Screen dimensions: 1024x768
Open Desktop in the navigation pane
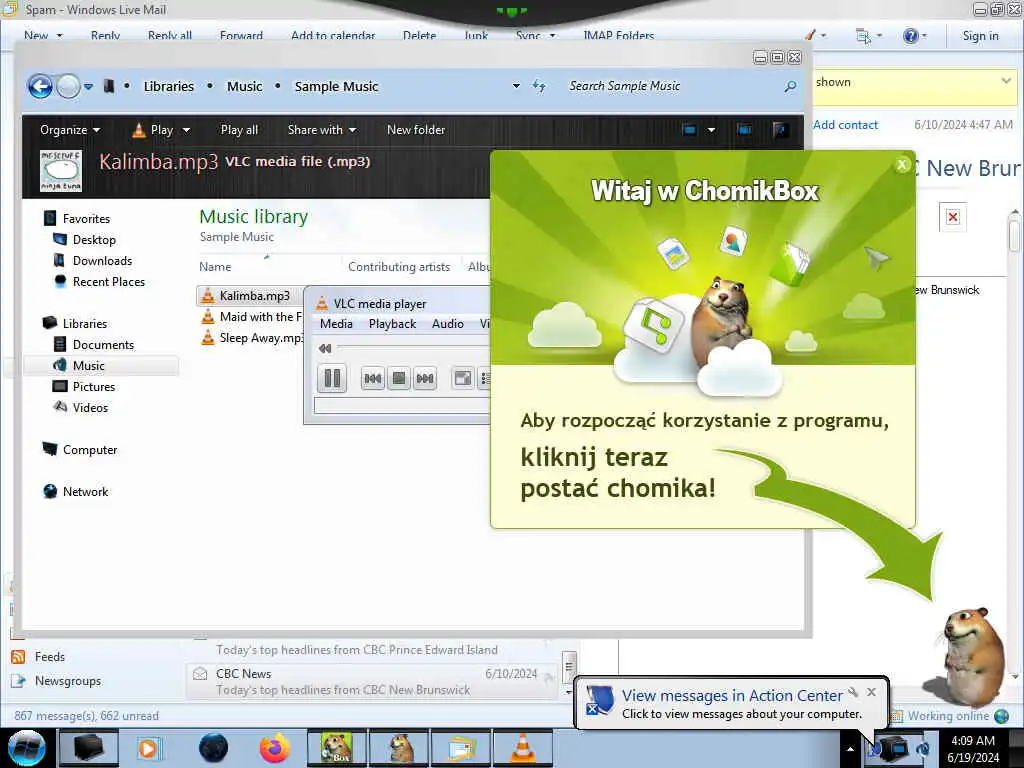click(84, 240)
